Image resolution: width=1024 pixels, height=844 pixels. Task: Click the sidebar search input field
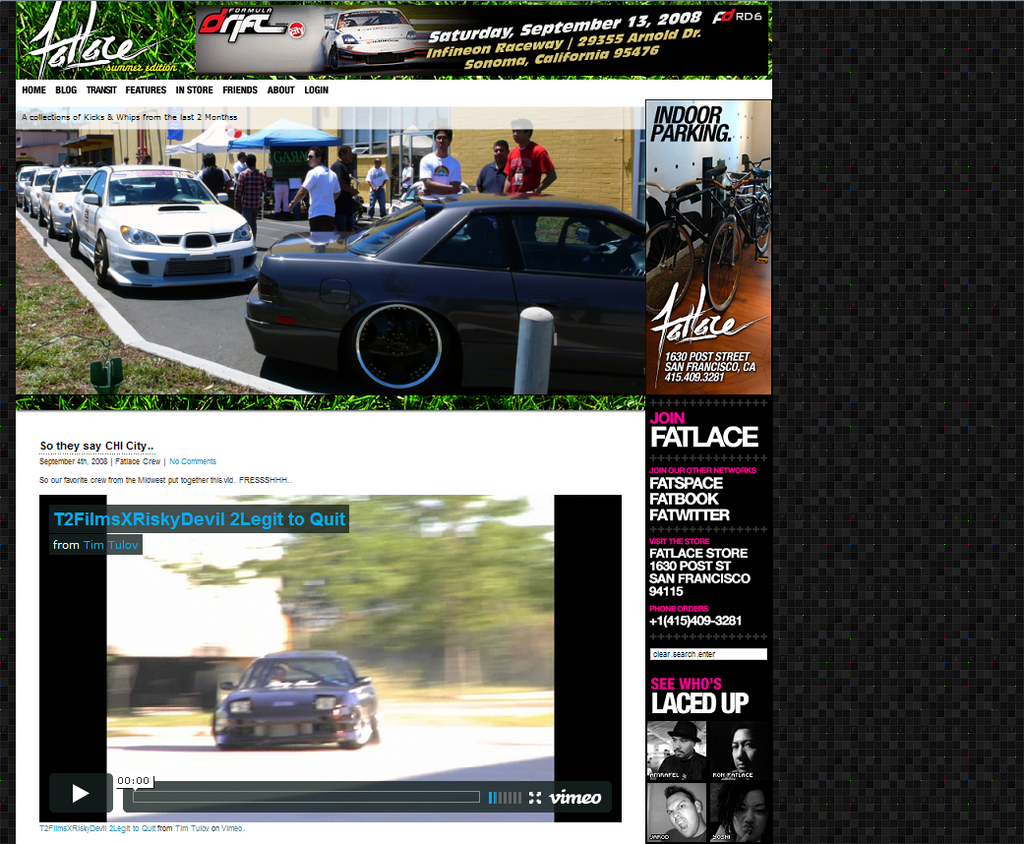click(709, 654)
